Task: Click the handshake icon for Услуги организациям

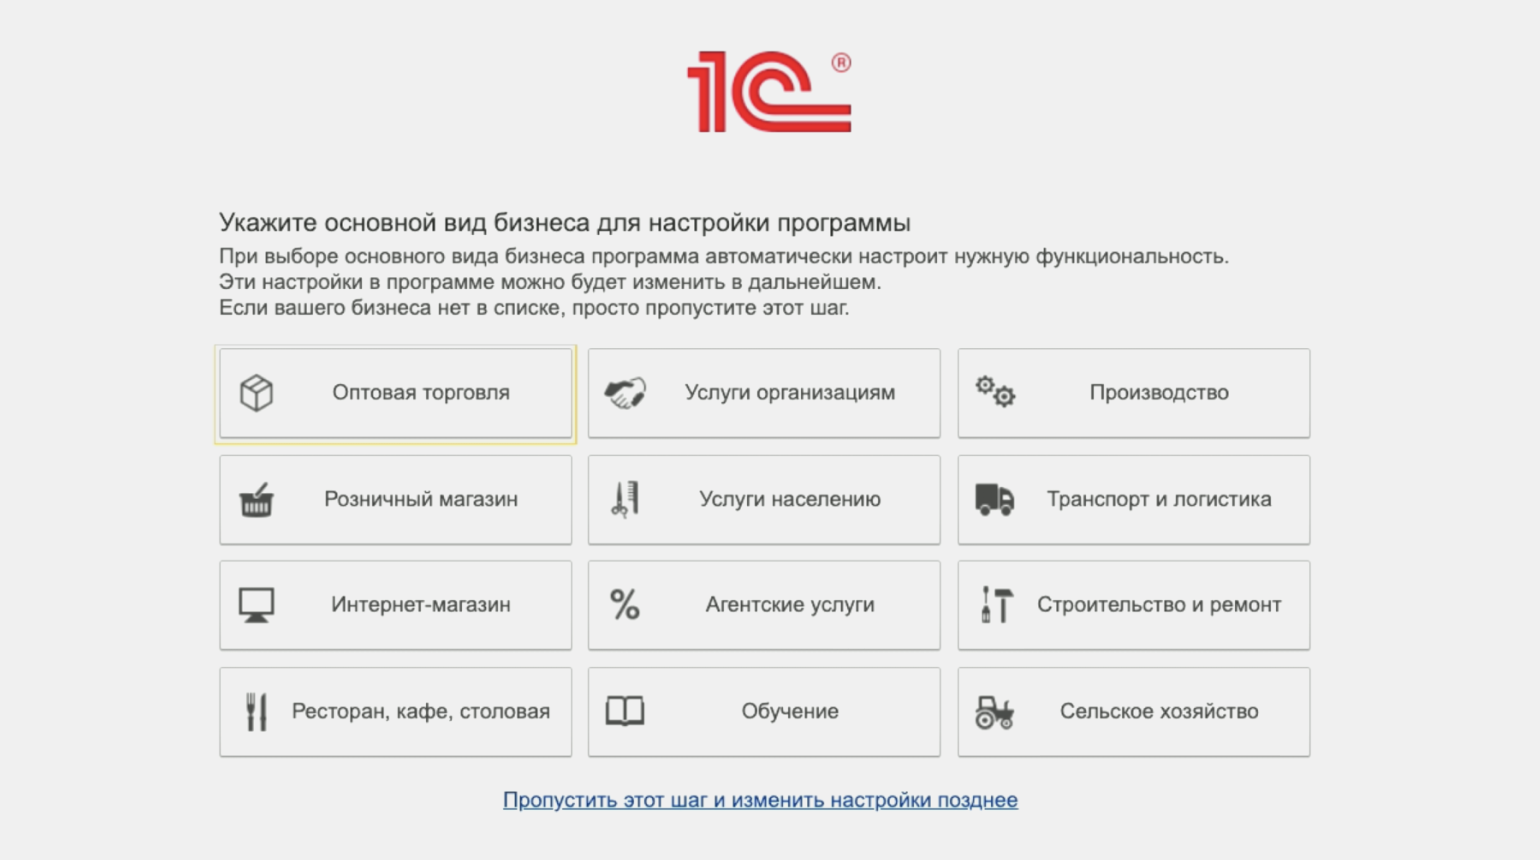Action: (x=625, y=393)
